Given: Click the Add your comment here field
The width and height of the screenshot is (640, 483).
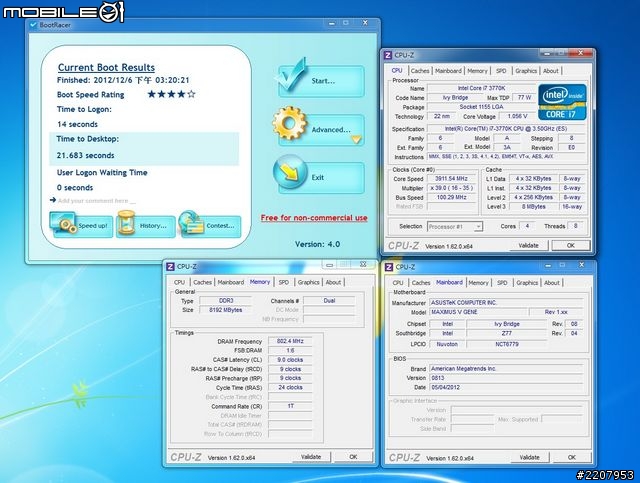Looking at the screenshot, I should pos(97,201).
